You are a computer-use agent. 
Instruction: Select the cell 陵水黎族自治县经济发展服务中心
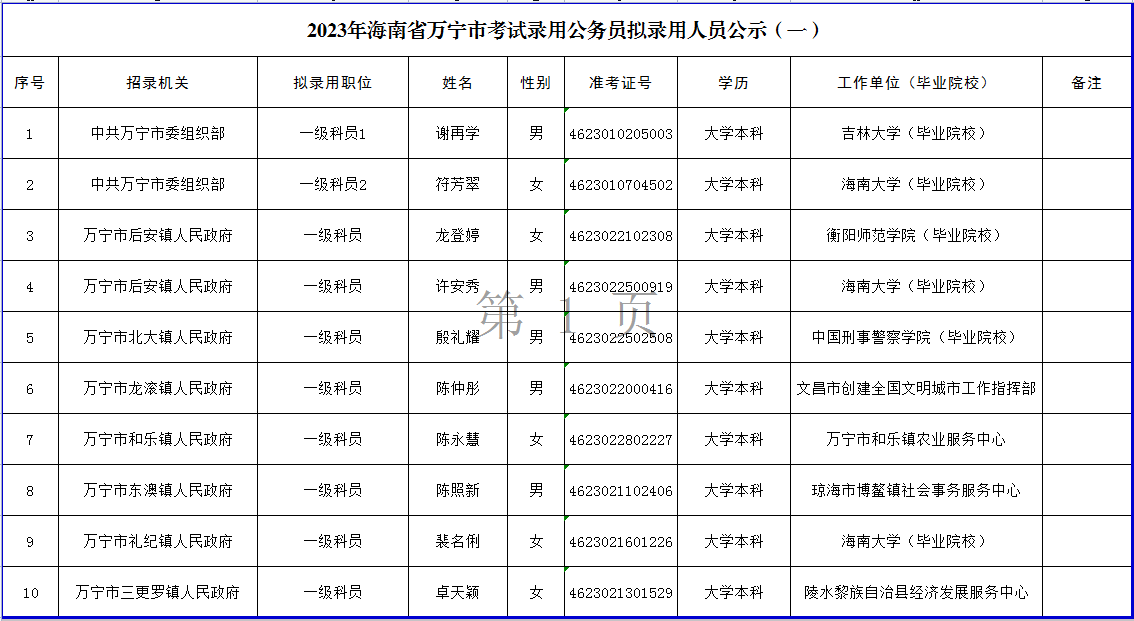coord(916,593)
